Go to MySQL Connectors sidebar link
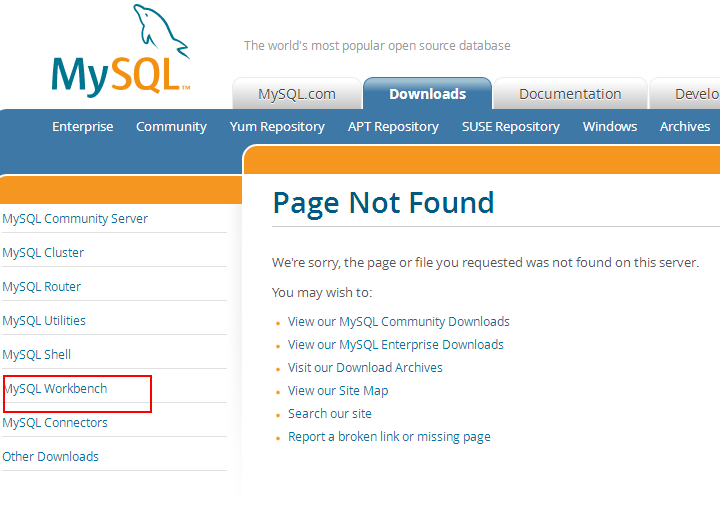This screenshot has width=720, height=511. coord(55,422)
